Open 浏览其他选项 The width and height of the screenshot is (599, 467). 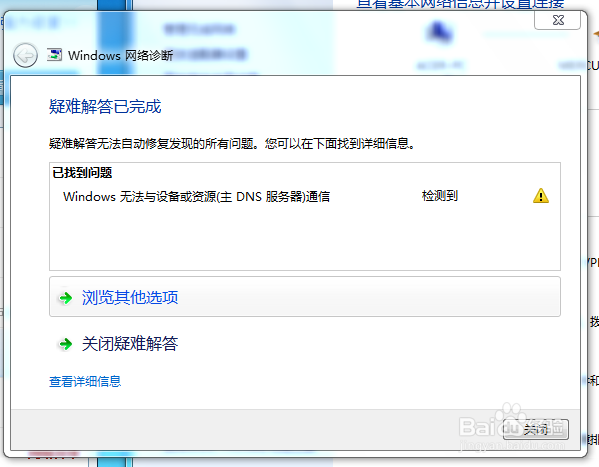coord(305,297)
